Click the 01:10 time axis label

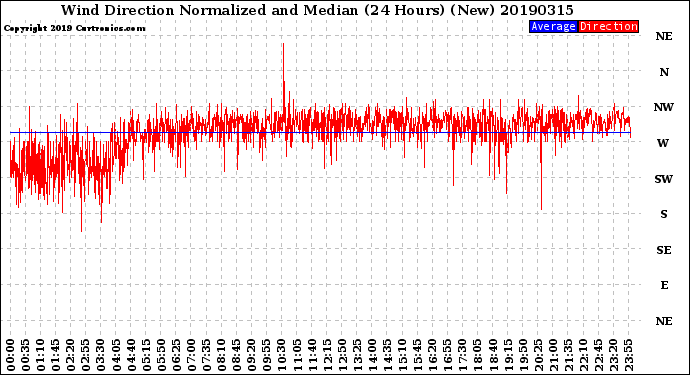click(40, 355)
